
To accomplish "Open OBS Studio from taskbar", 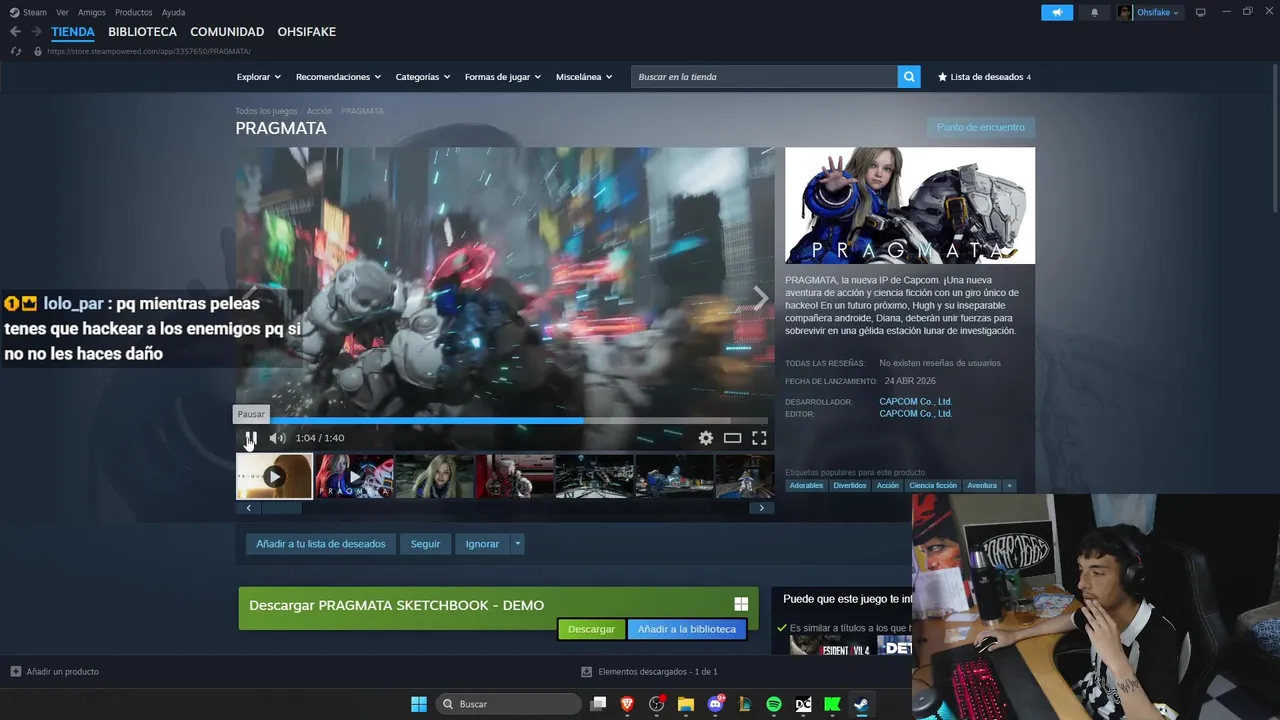I will (x=656, y=704).
